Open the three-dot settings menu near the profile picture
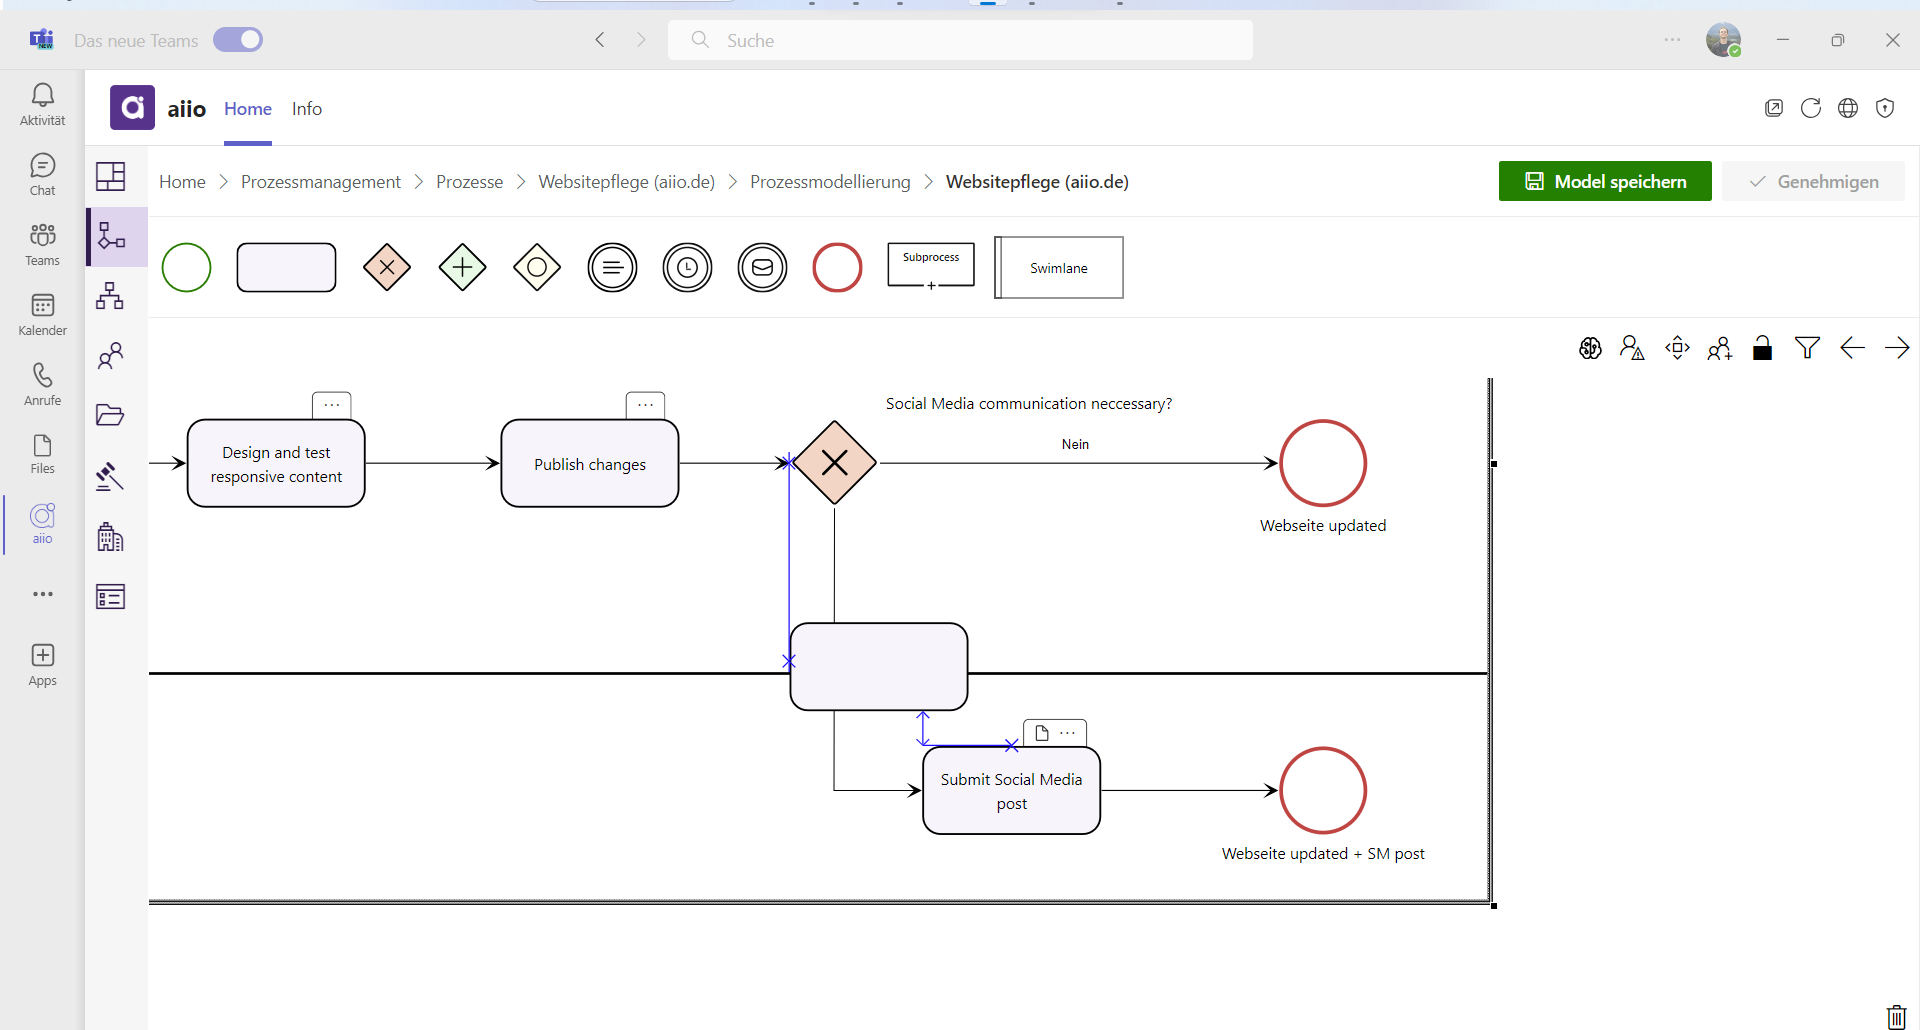Image resolution: width=1920 pixels, height=1030 pixels. [x=1671, y=40]
